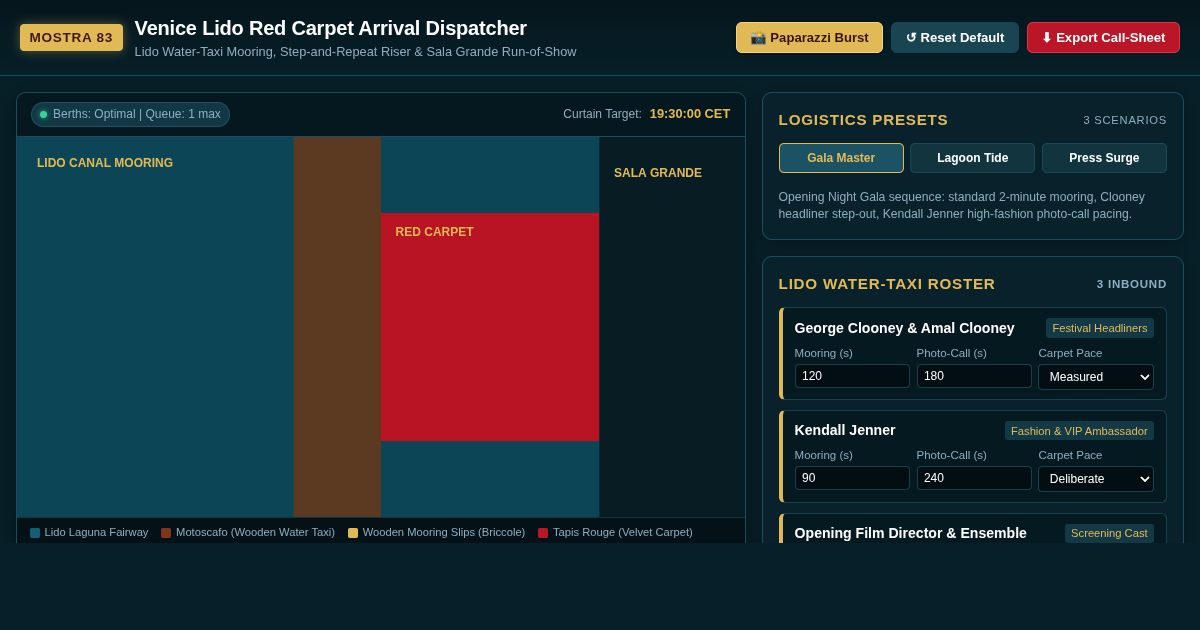Image resolution: width=1200 pixels, height=630 pixels.
Task: Edit Kendall Jenner's Photo-Call seconds field
Action: pyautogui.click(x=974, y=478)
